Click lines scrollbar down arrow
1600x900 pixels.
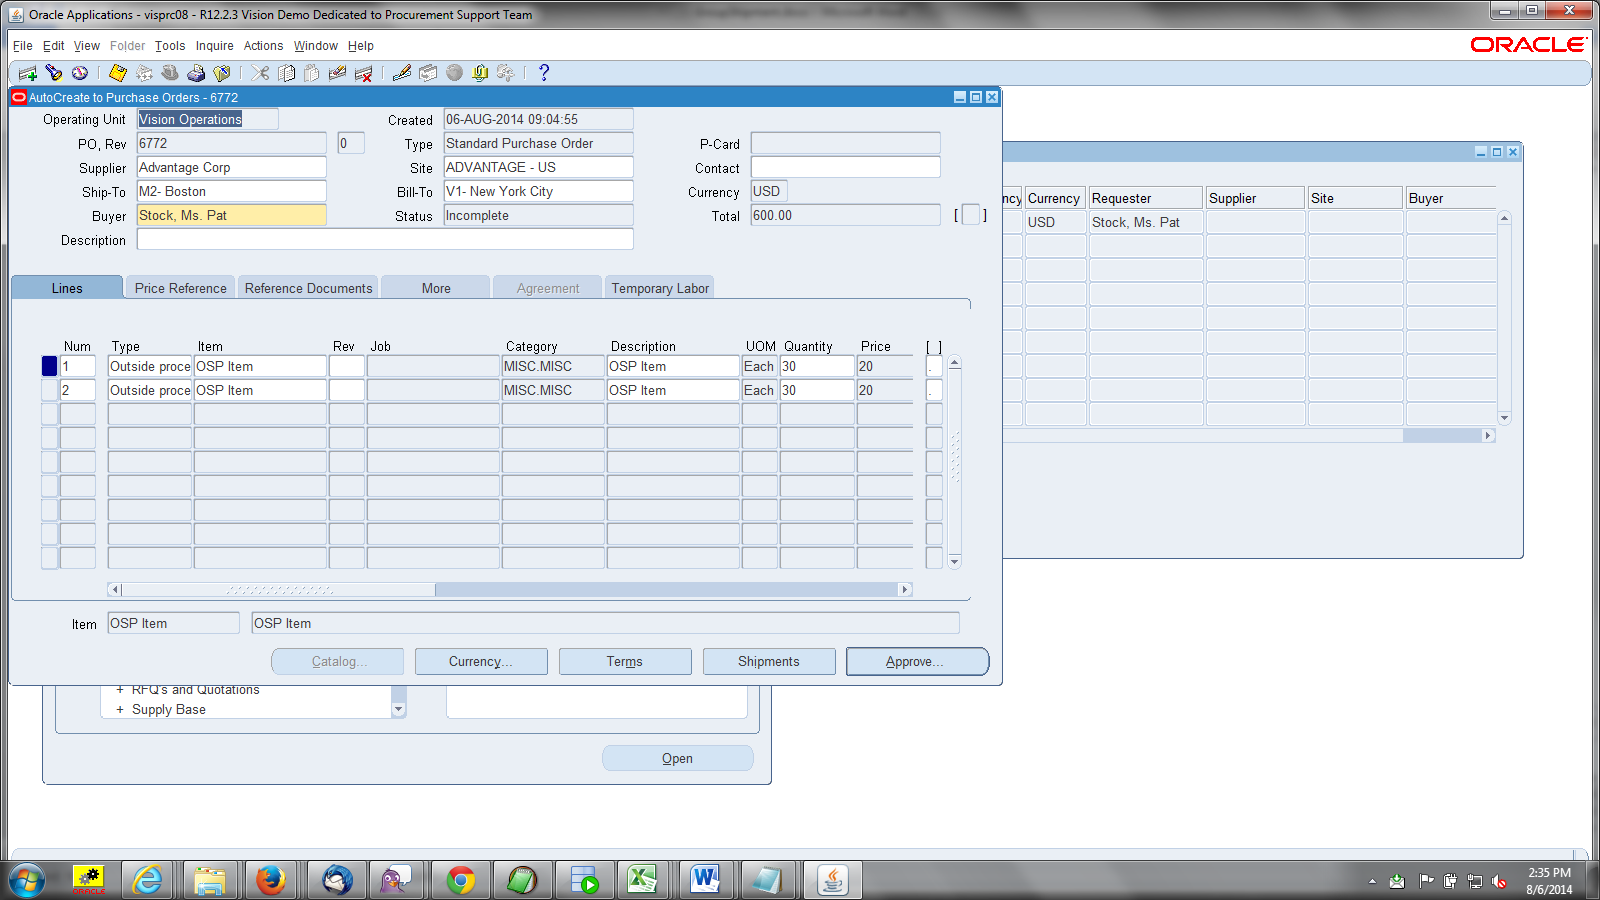point(955,562)
